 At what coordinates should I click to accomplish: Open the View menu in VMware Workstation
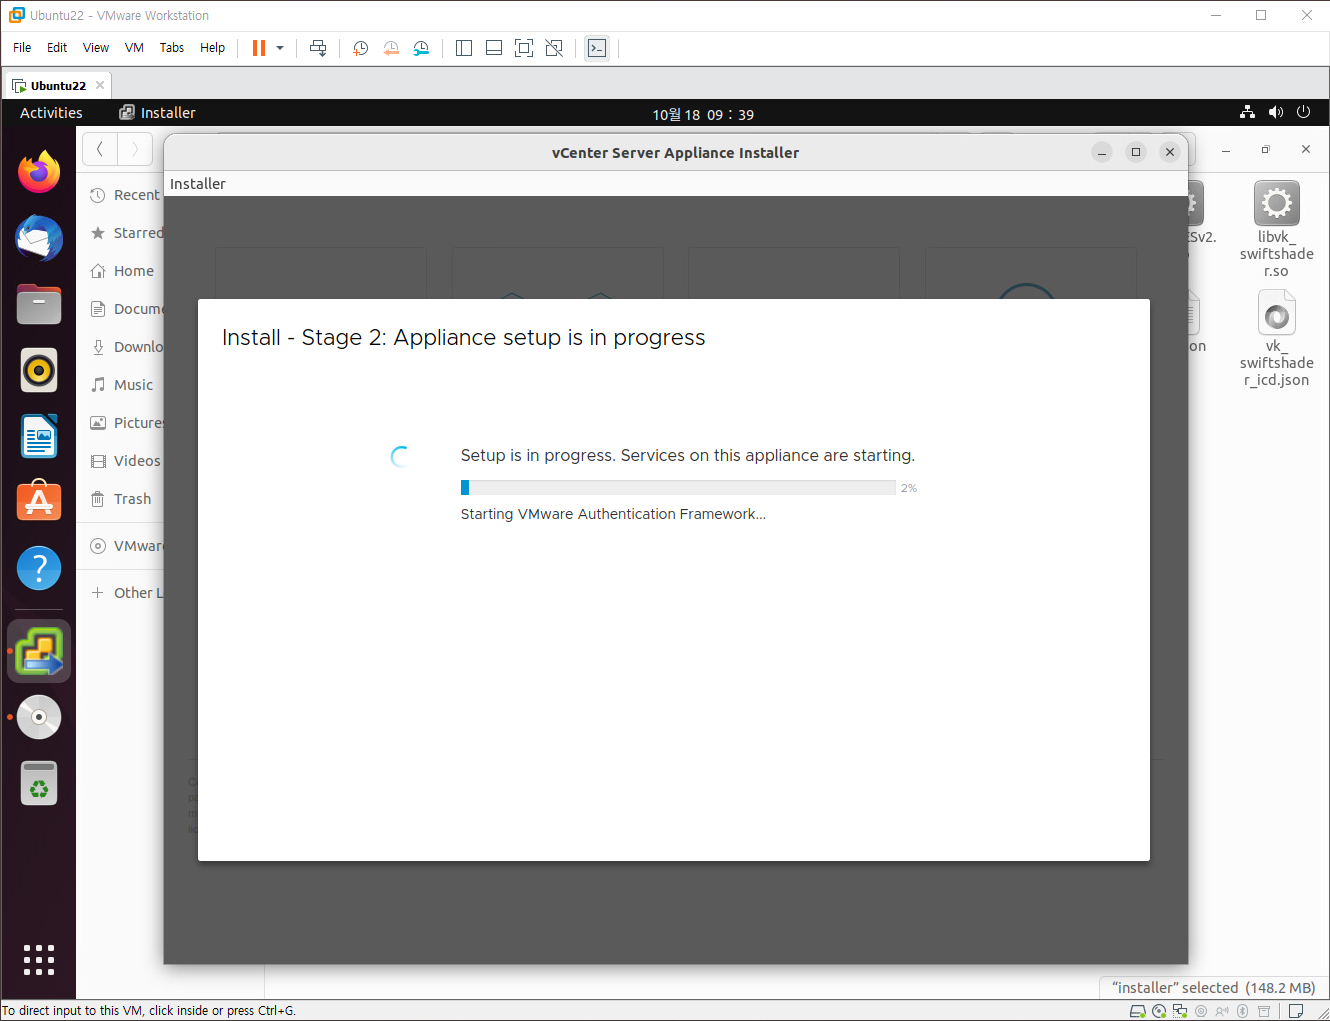(x=96, y=48)
